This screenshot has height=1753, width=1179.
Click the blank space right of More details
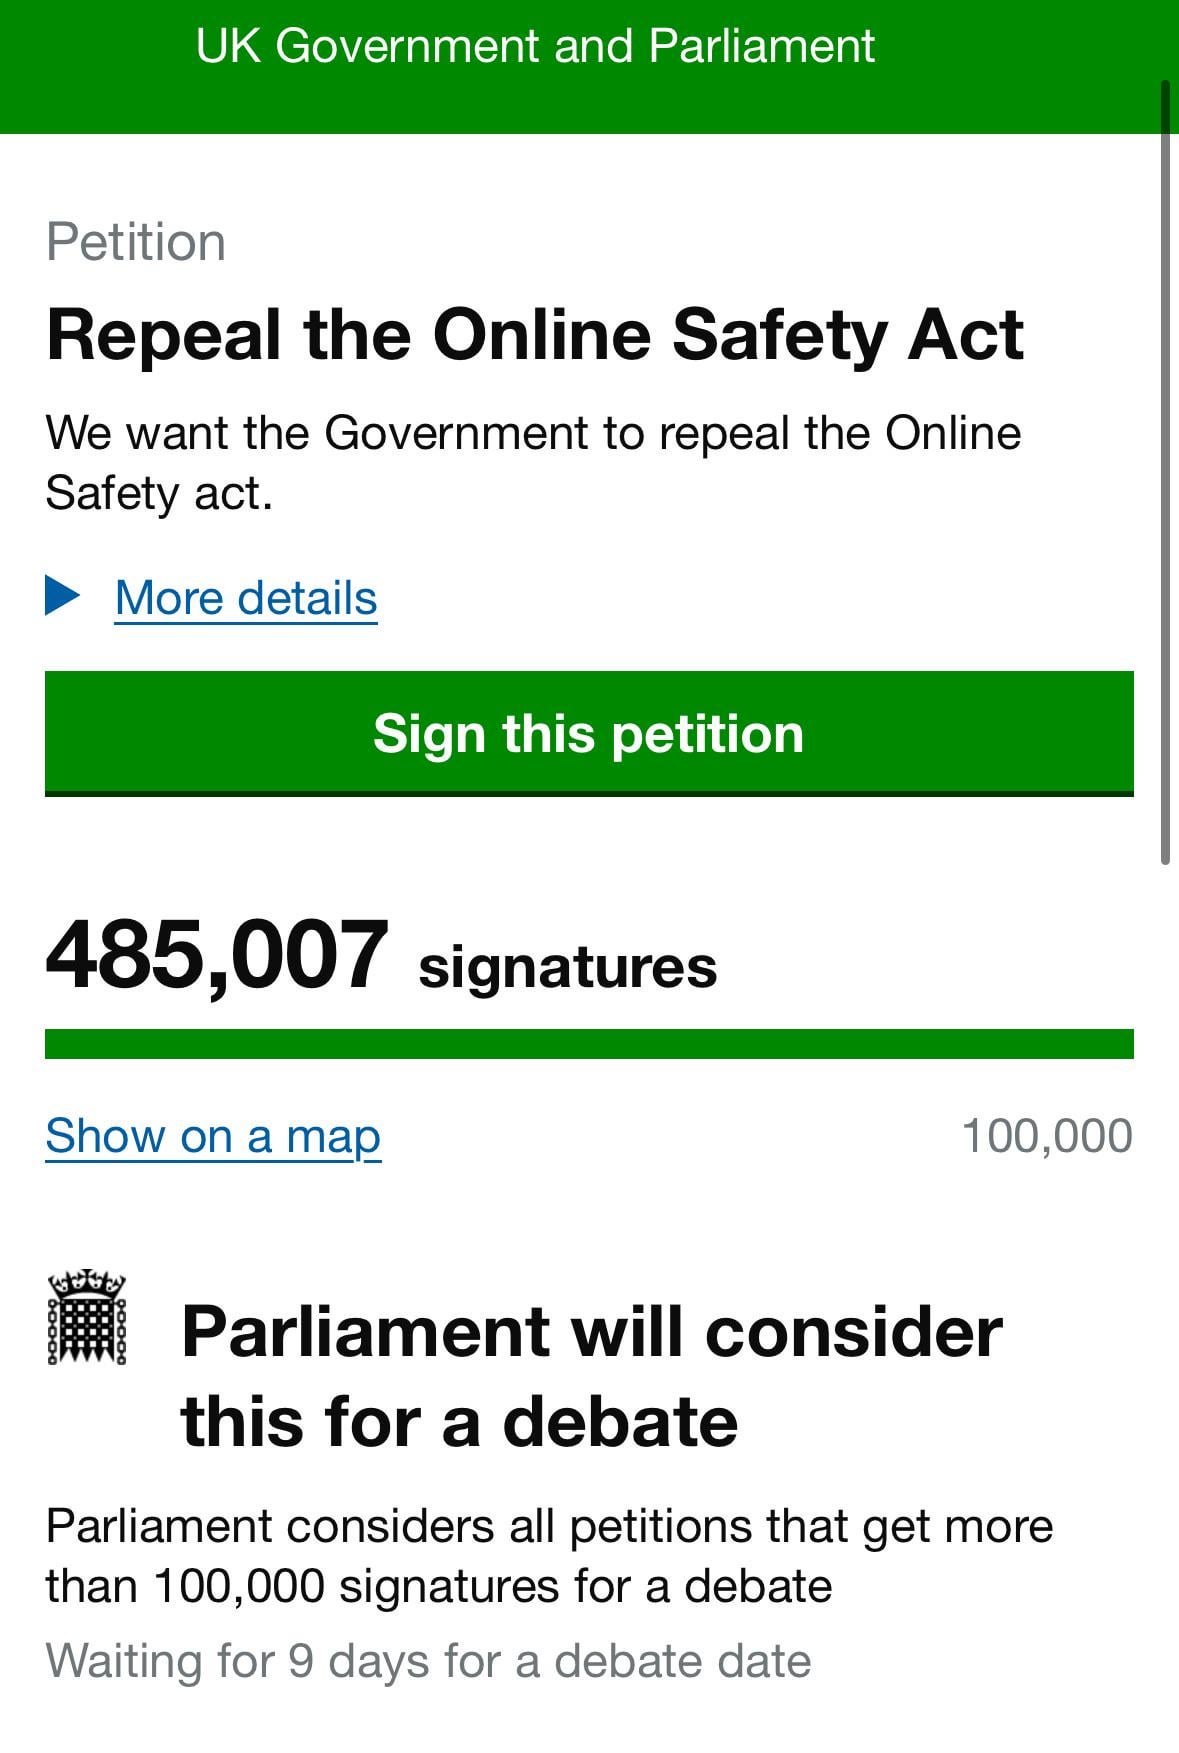tap(750, 598)
